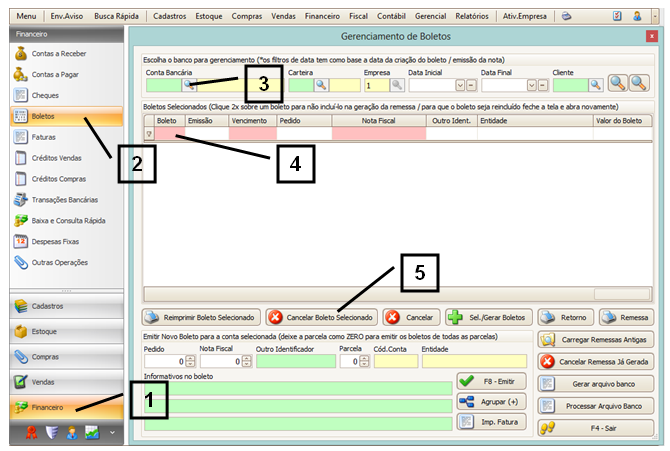Click the printer icon in top toolbar
This screenshot has width=670, height=451.
[566, 16]
